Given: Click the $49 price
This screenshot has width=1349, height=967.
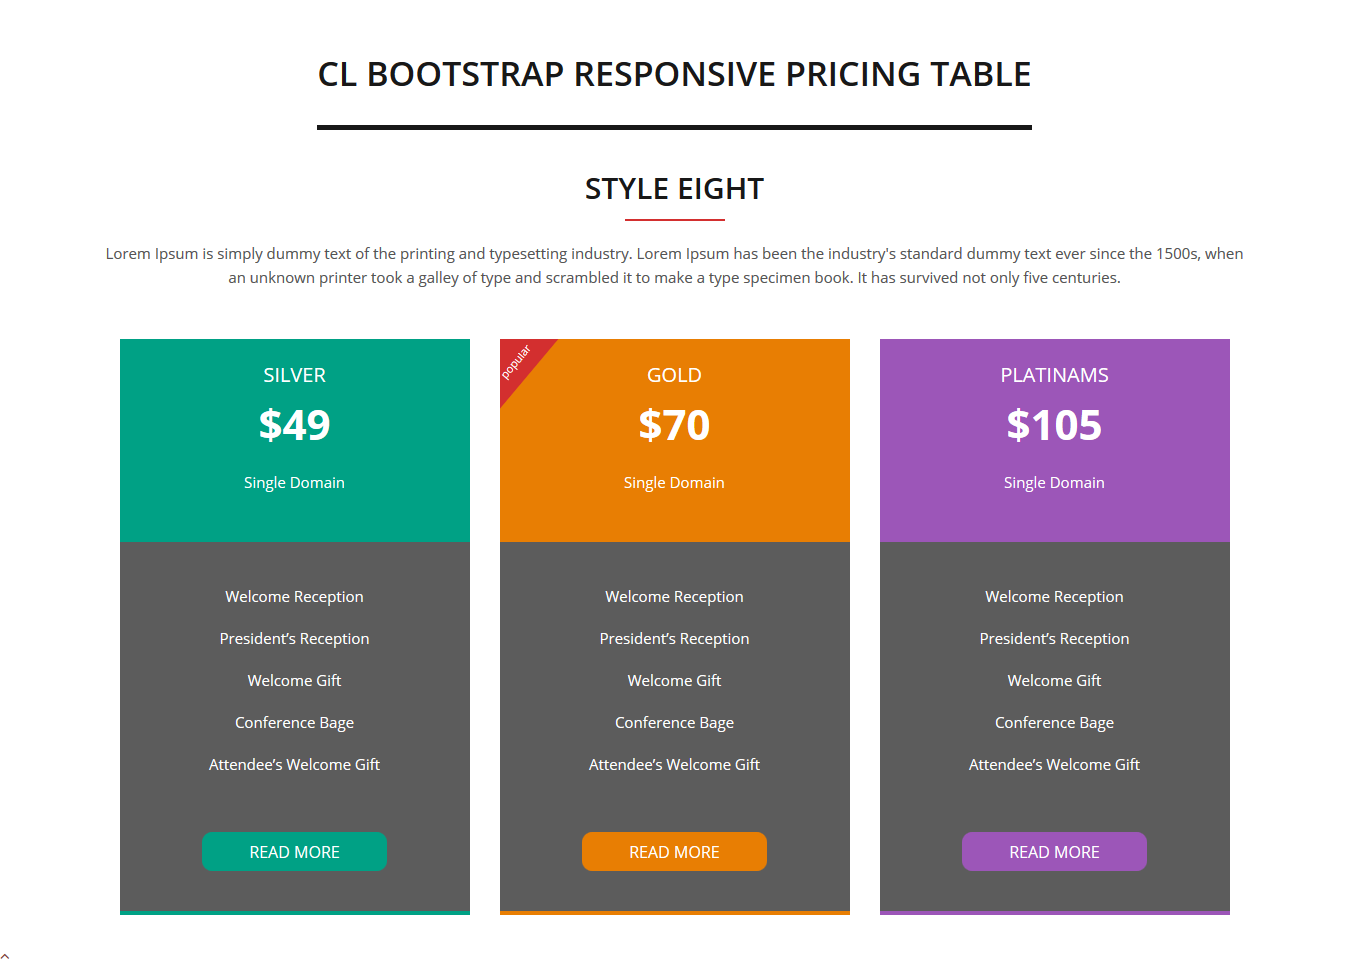Looking at the screenshot, I should [x=294, y=425].
